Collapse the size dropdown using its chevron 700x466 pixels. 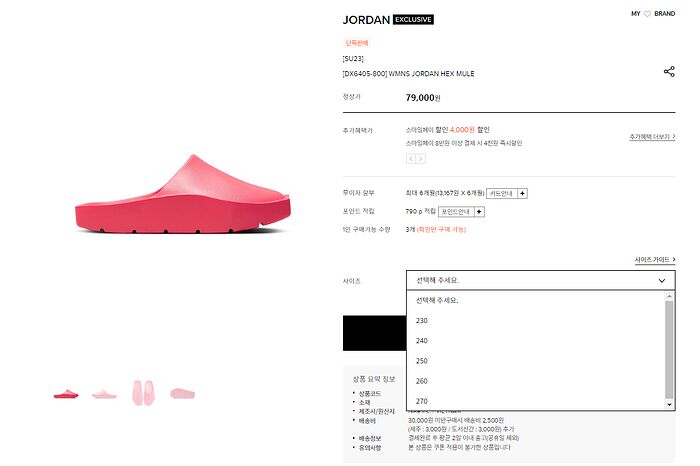pyautogui.click(x=662, y=281)
